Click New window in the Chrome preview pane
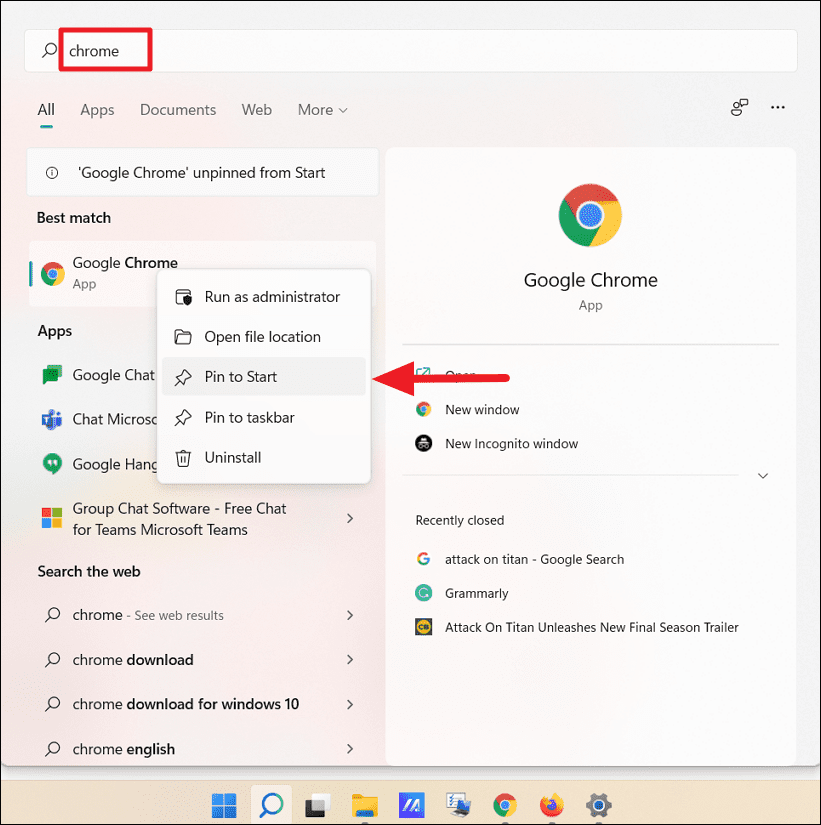This screenshot has width=821, height=825. pos(482,409)
